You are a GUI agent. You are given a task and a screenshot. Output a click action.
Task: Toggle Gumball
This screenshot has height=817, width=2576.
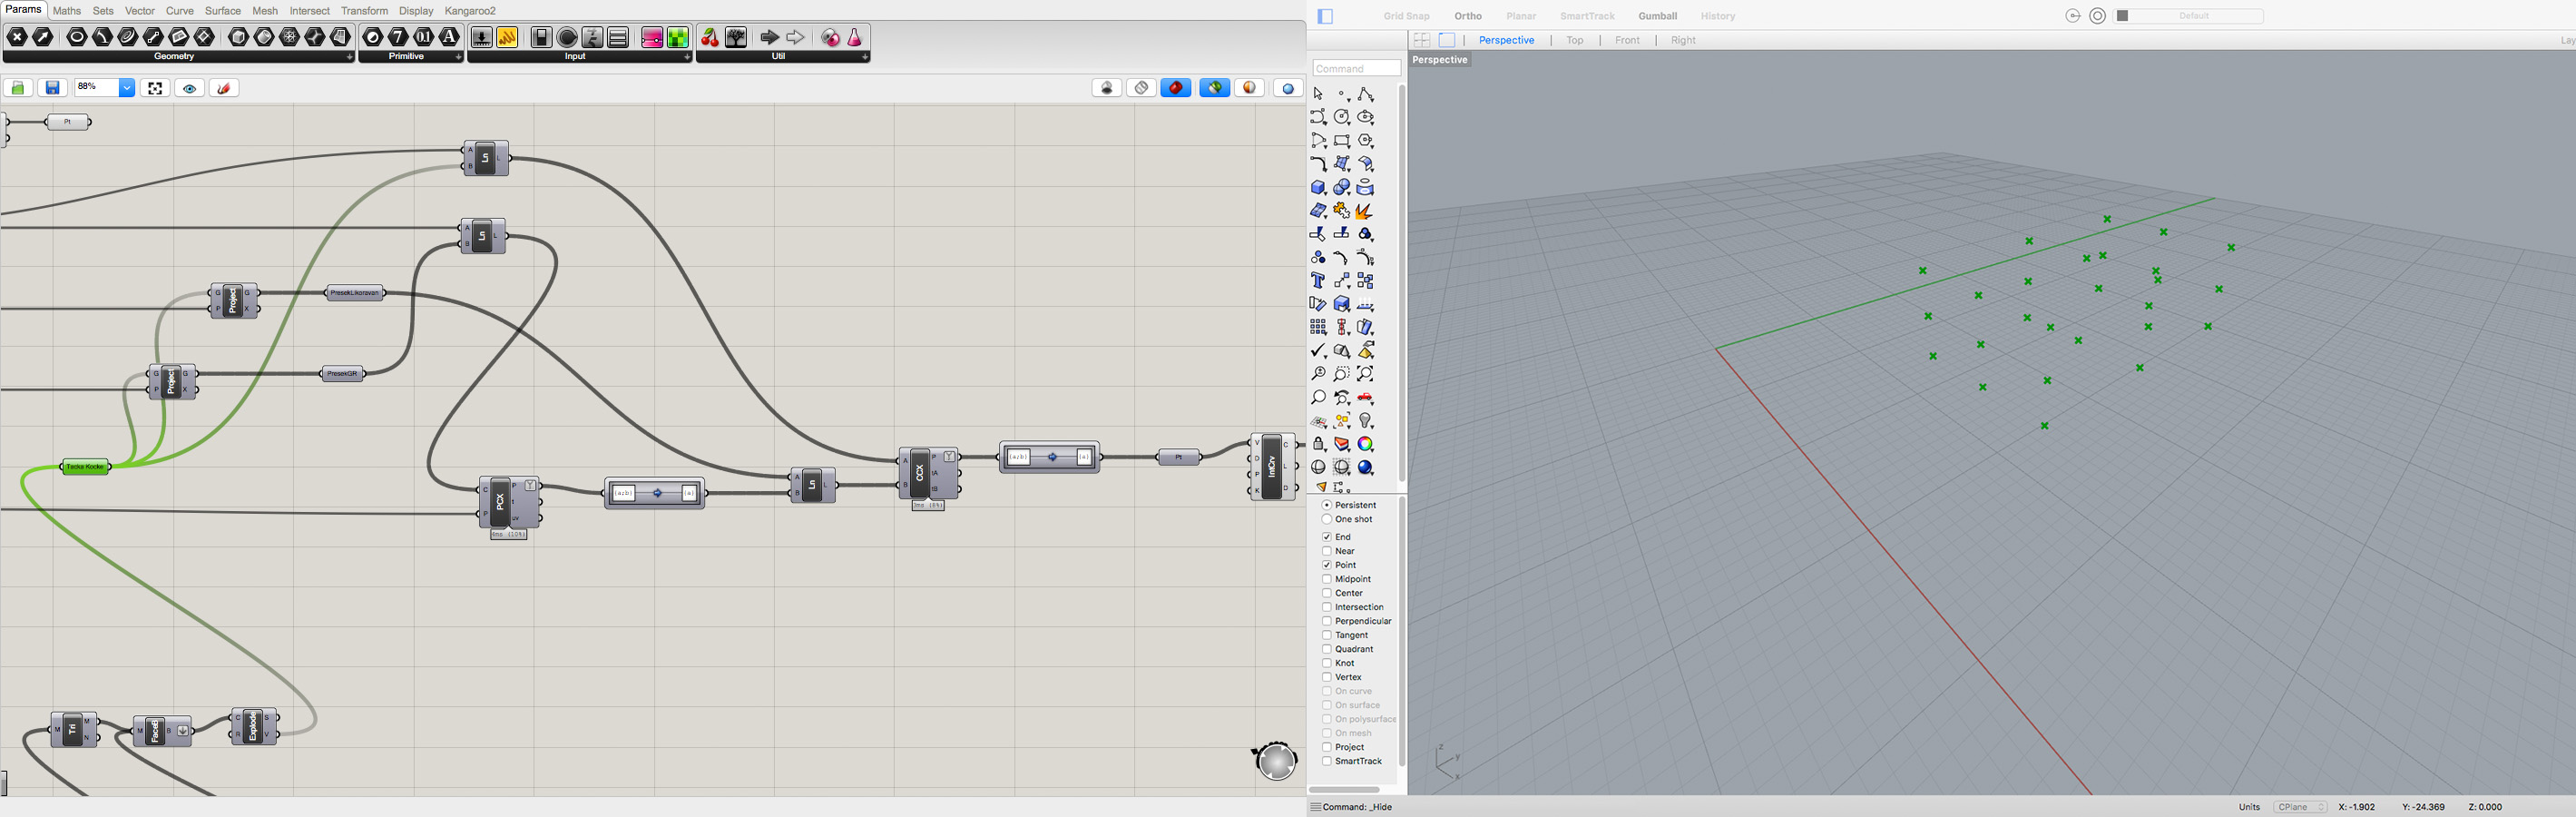coord(1657,16)
